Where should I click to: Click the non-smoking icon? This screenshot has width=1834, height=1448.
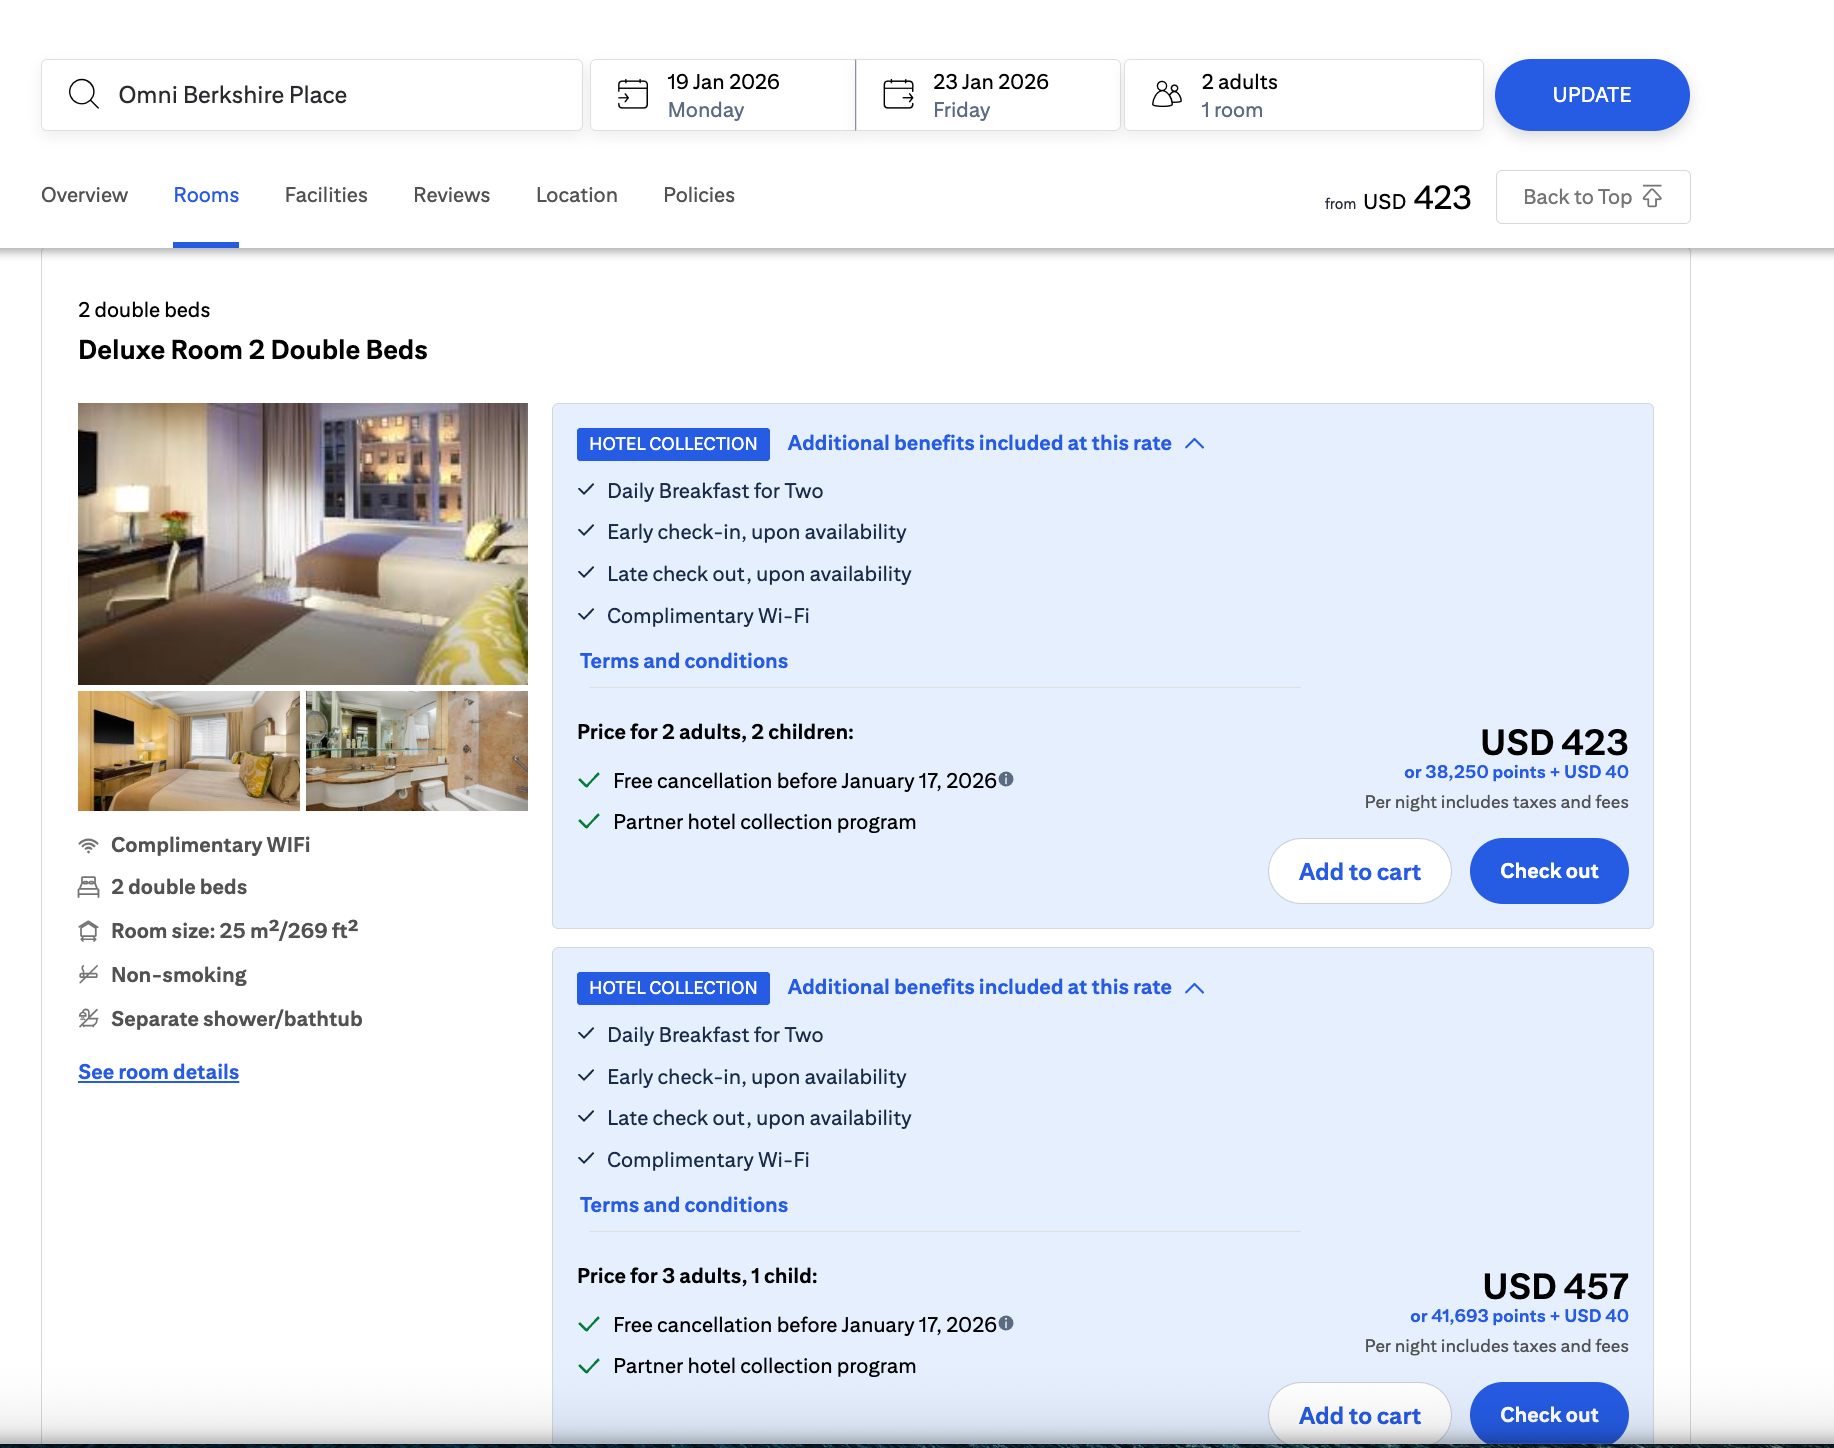(x=88, y=974)
